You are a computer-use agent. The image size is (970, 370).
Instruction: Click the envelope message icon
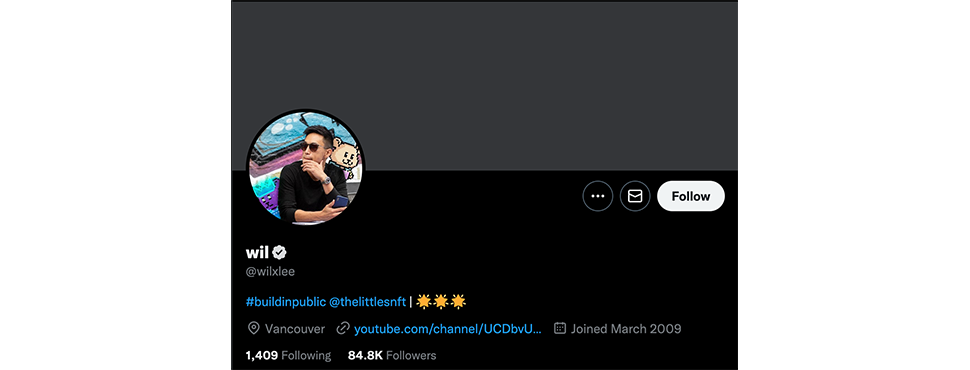pyautogui.click(x=635, y=196)
